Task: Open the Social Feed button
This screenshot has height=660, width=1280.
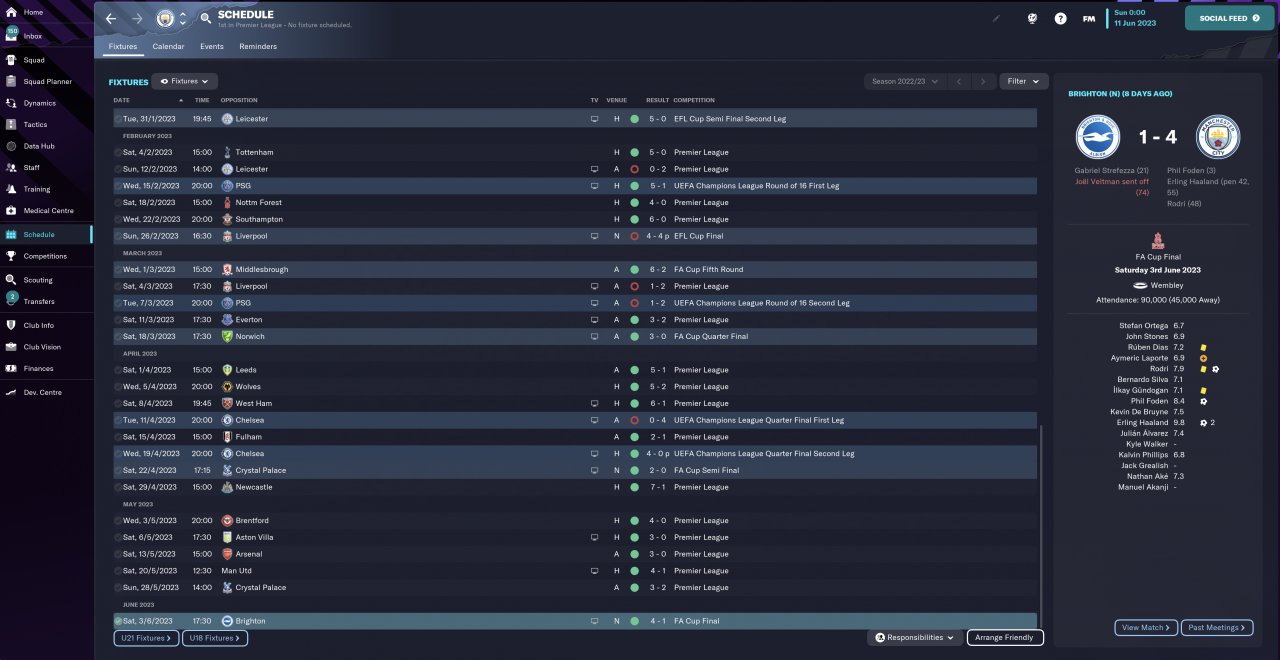Action: tap(1229, 18)
